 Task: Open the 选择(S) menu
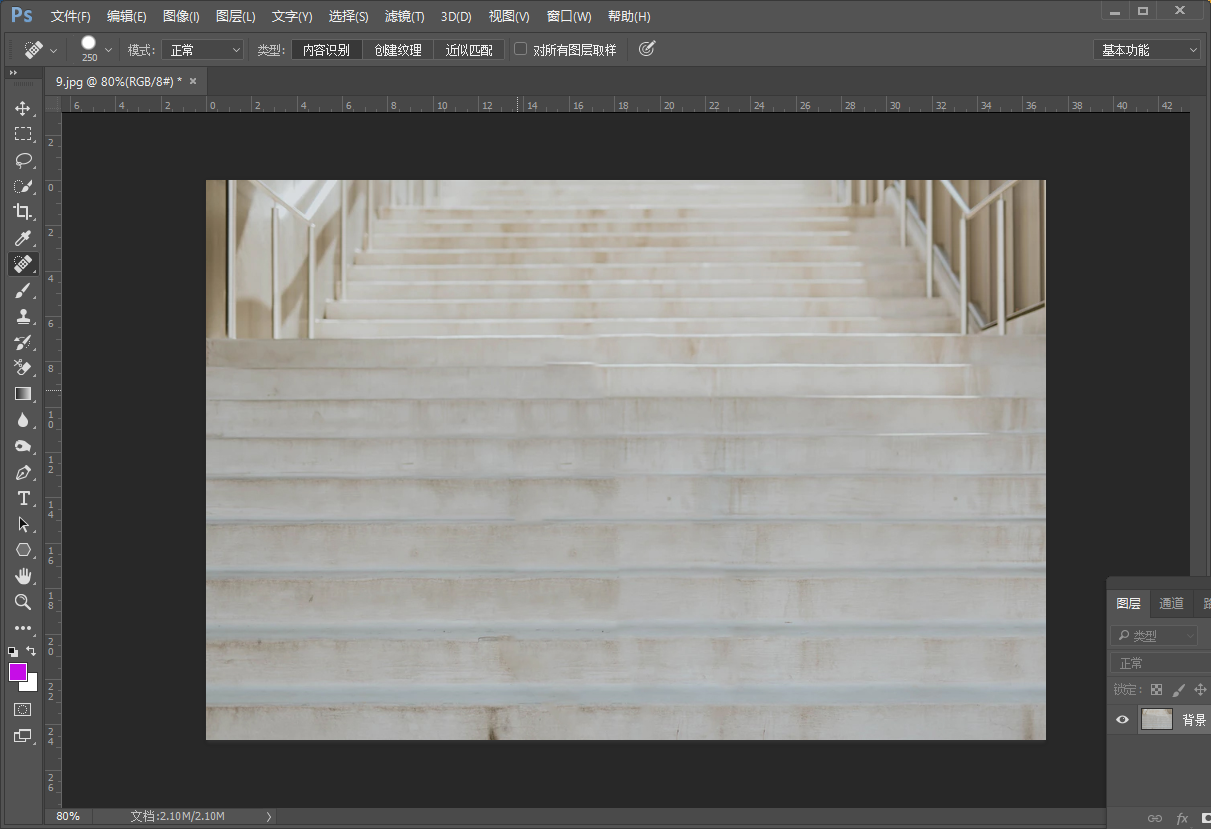pyautogui.click(x=348, y=17)
